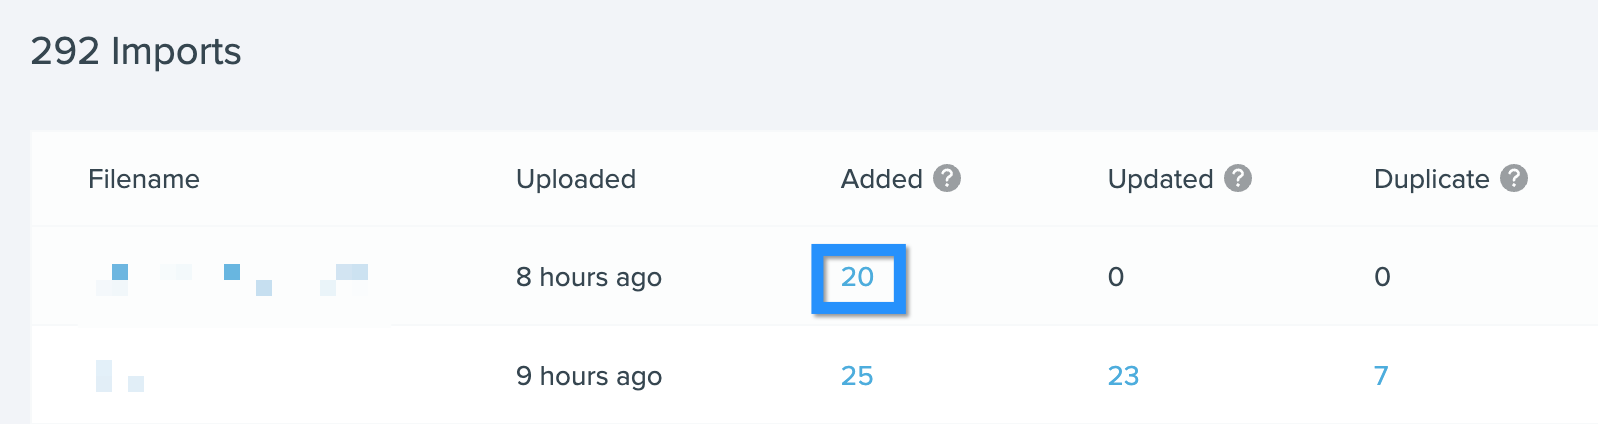1598x424 pixels.
Task: Click the "292 Imports" page heading
Action: click(x=136, y=51)
